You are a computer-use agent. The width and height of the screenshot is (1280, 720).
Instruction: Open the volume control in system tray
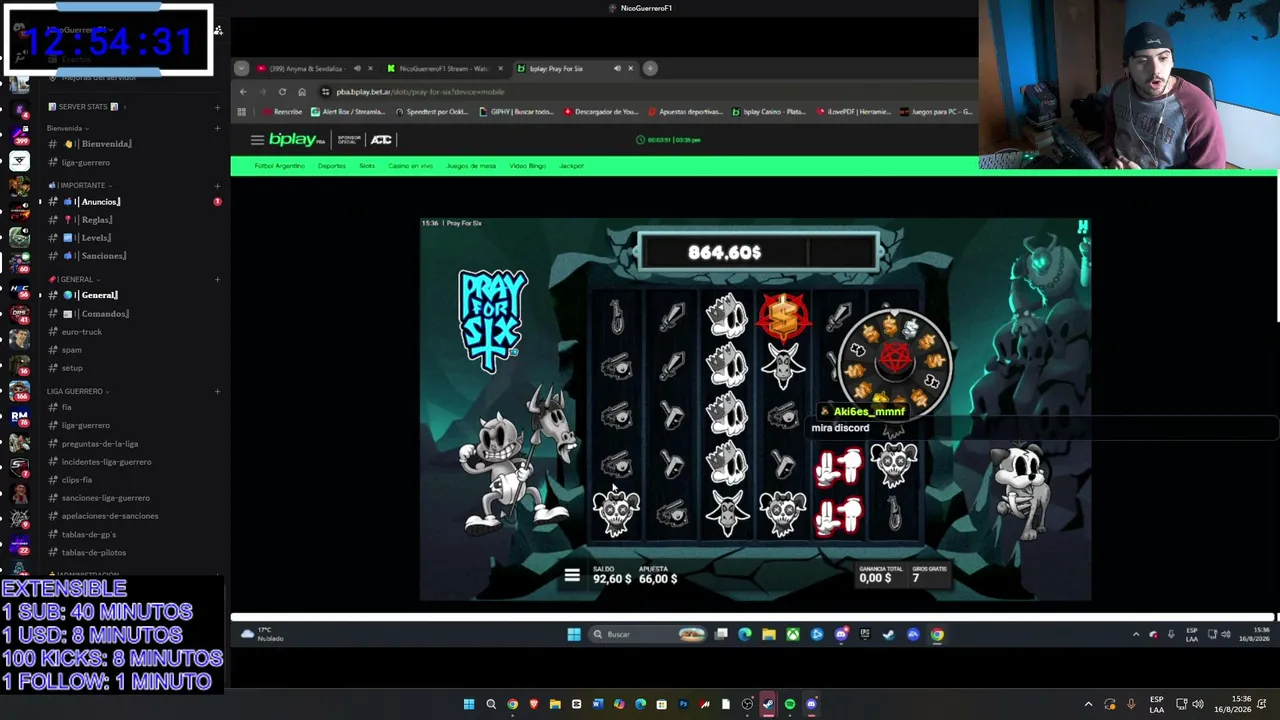pyautogui.click(x=1198, y=704)
